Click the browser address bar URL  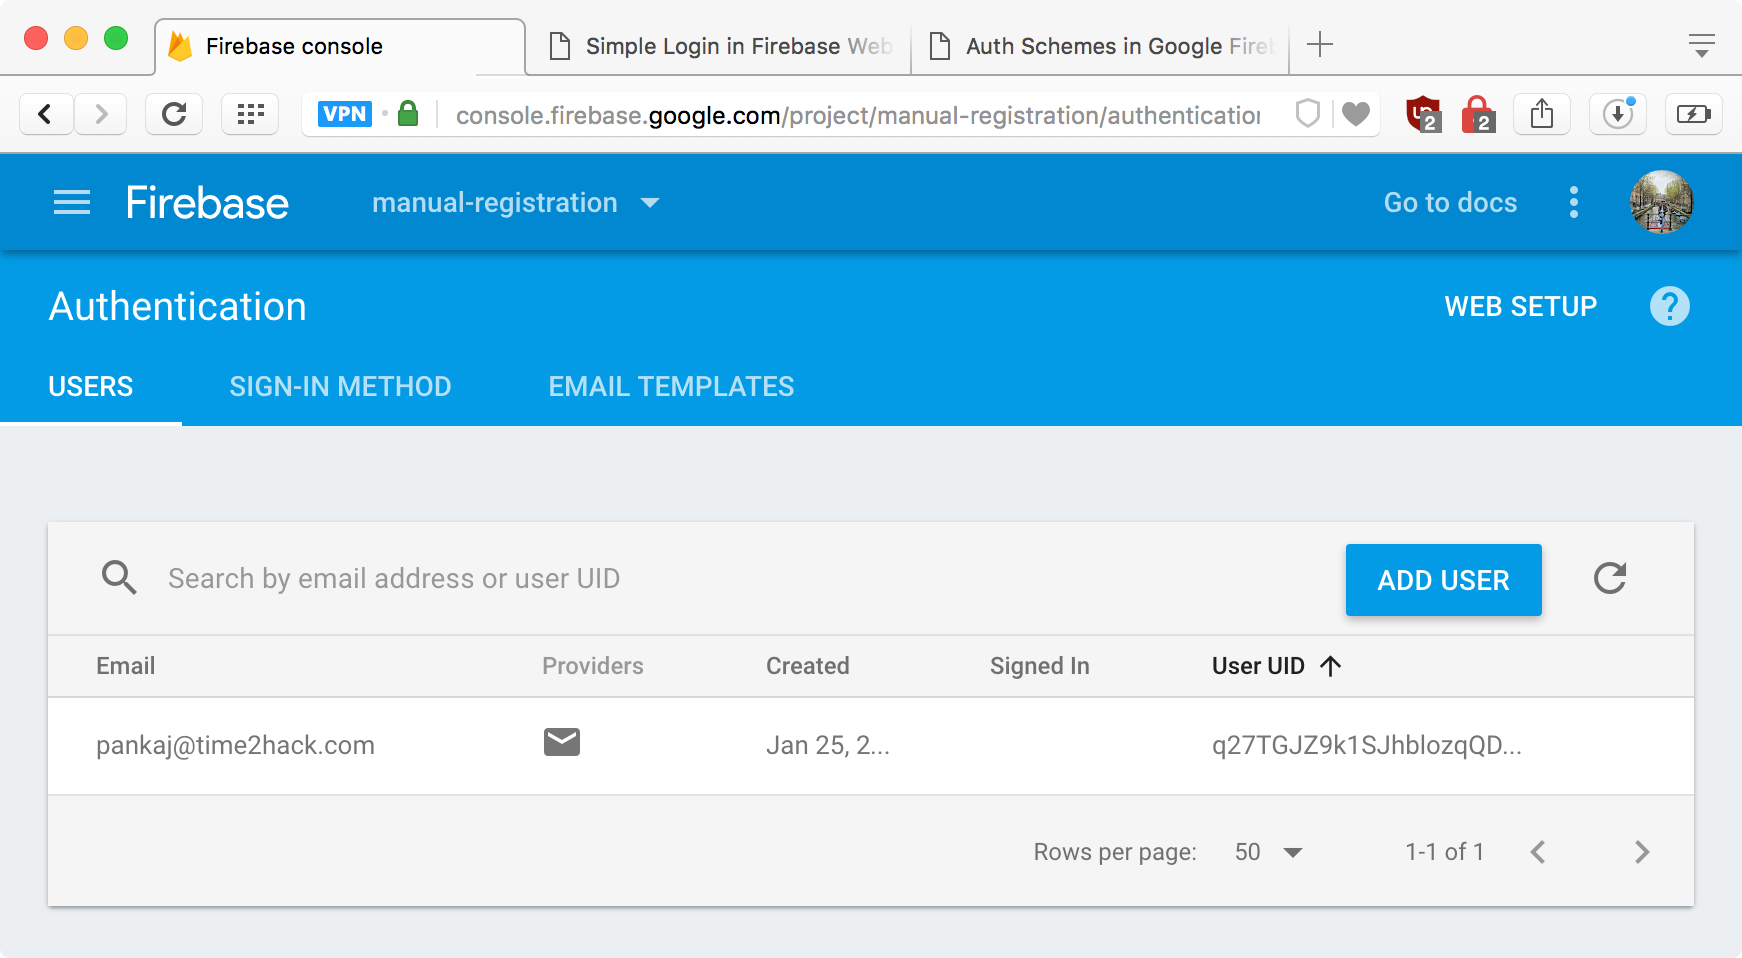(x=857, y=115)
